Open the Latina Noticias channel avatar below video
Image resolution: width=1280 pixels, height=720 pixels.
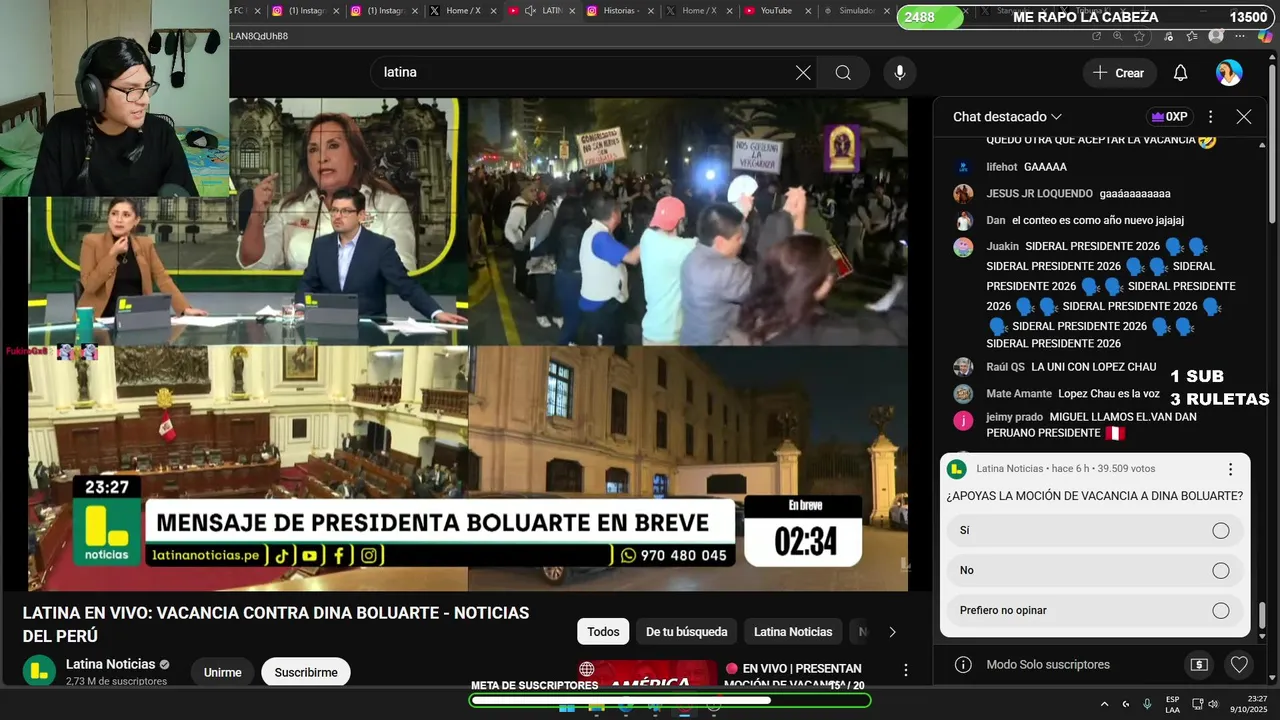(x=39, y=671)
